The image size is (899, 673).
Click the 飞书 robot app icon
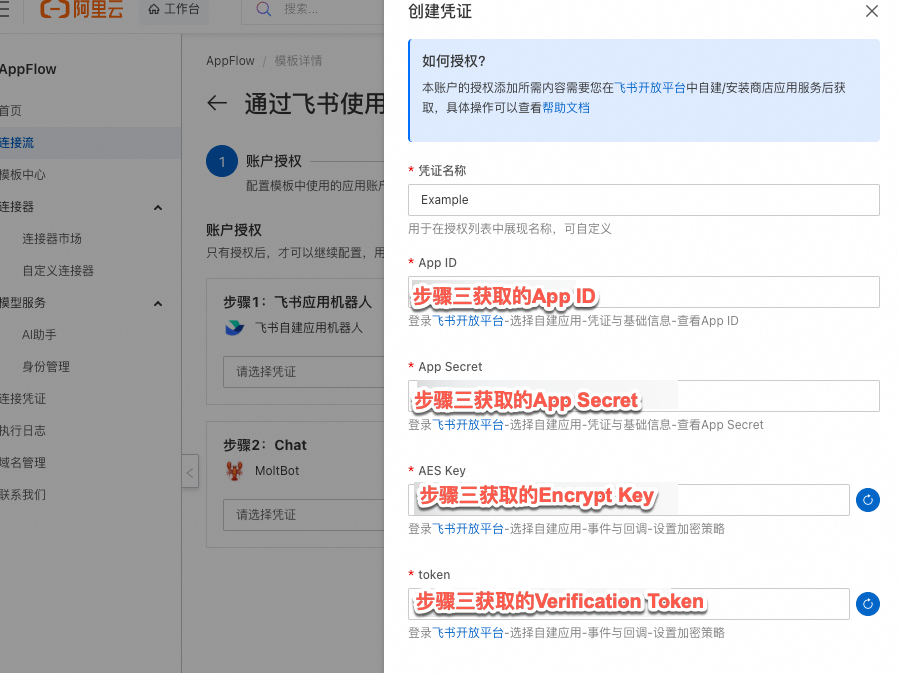[234, 327]
